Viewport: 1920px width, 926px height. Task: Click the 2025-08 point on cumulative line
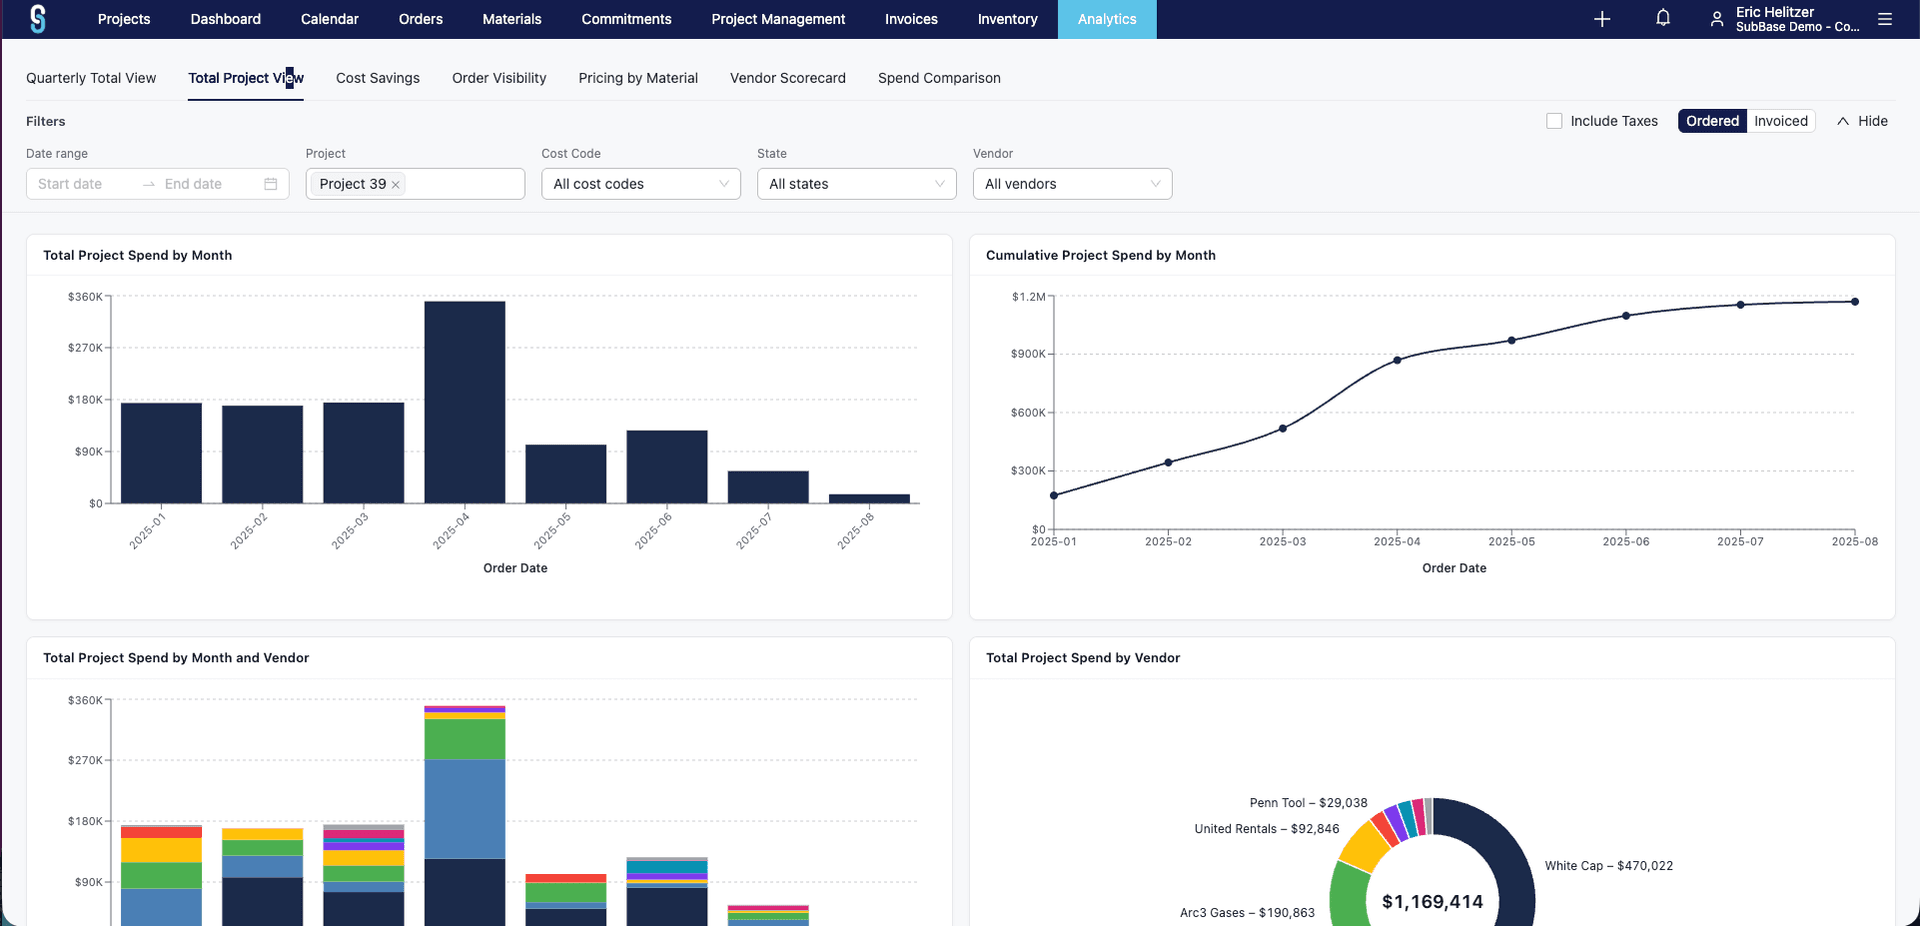(x=1855, y=301)
